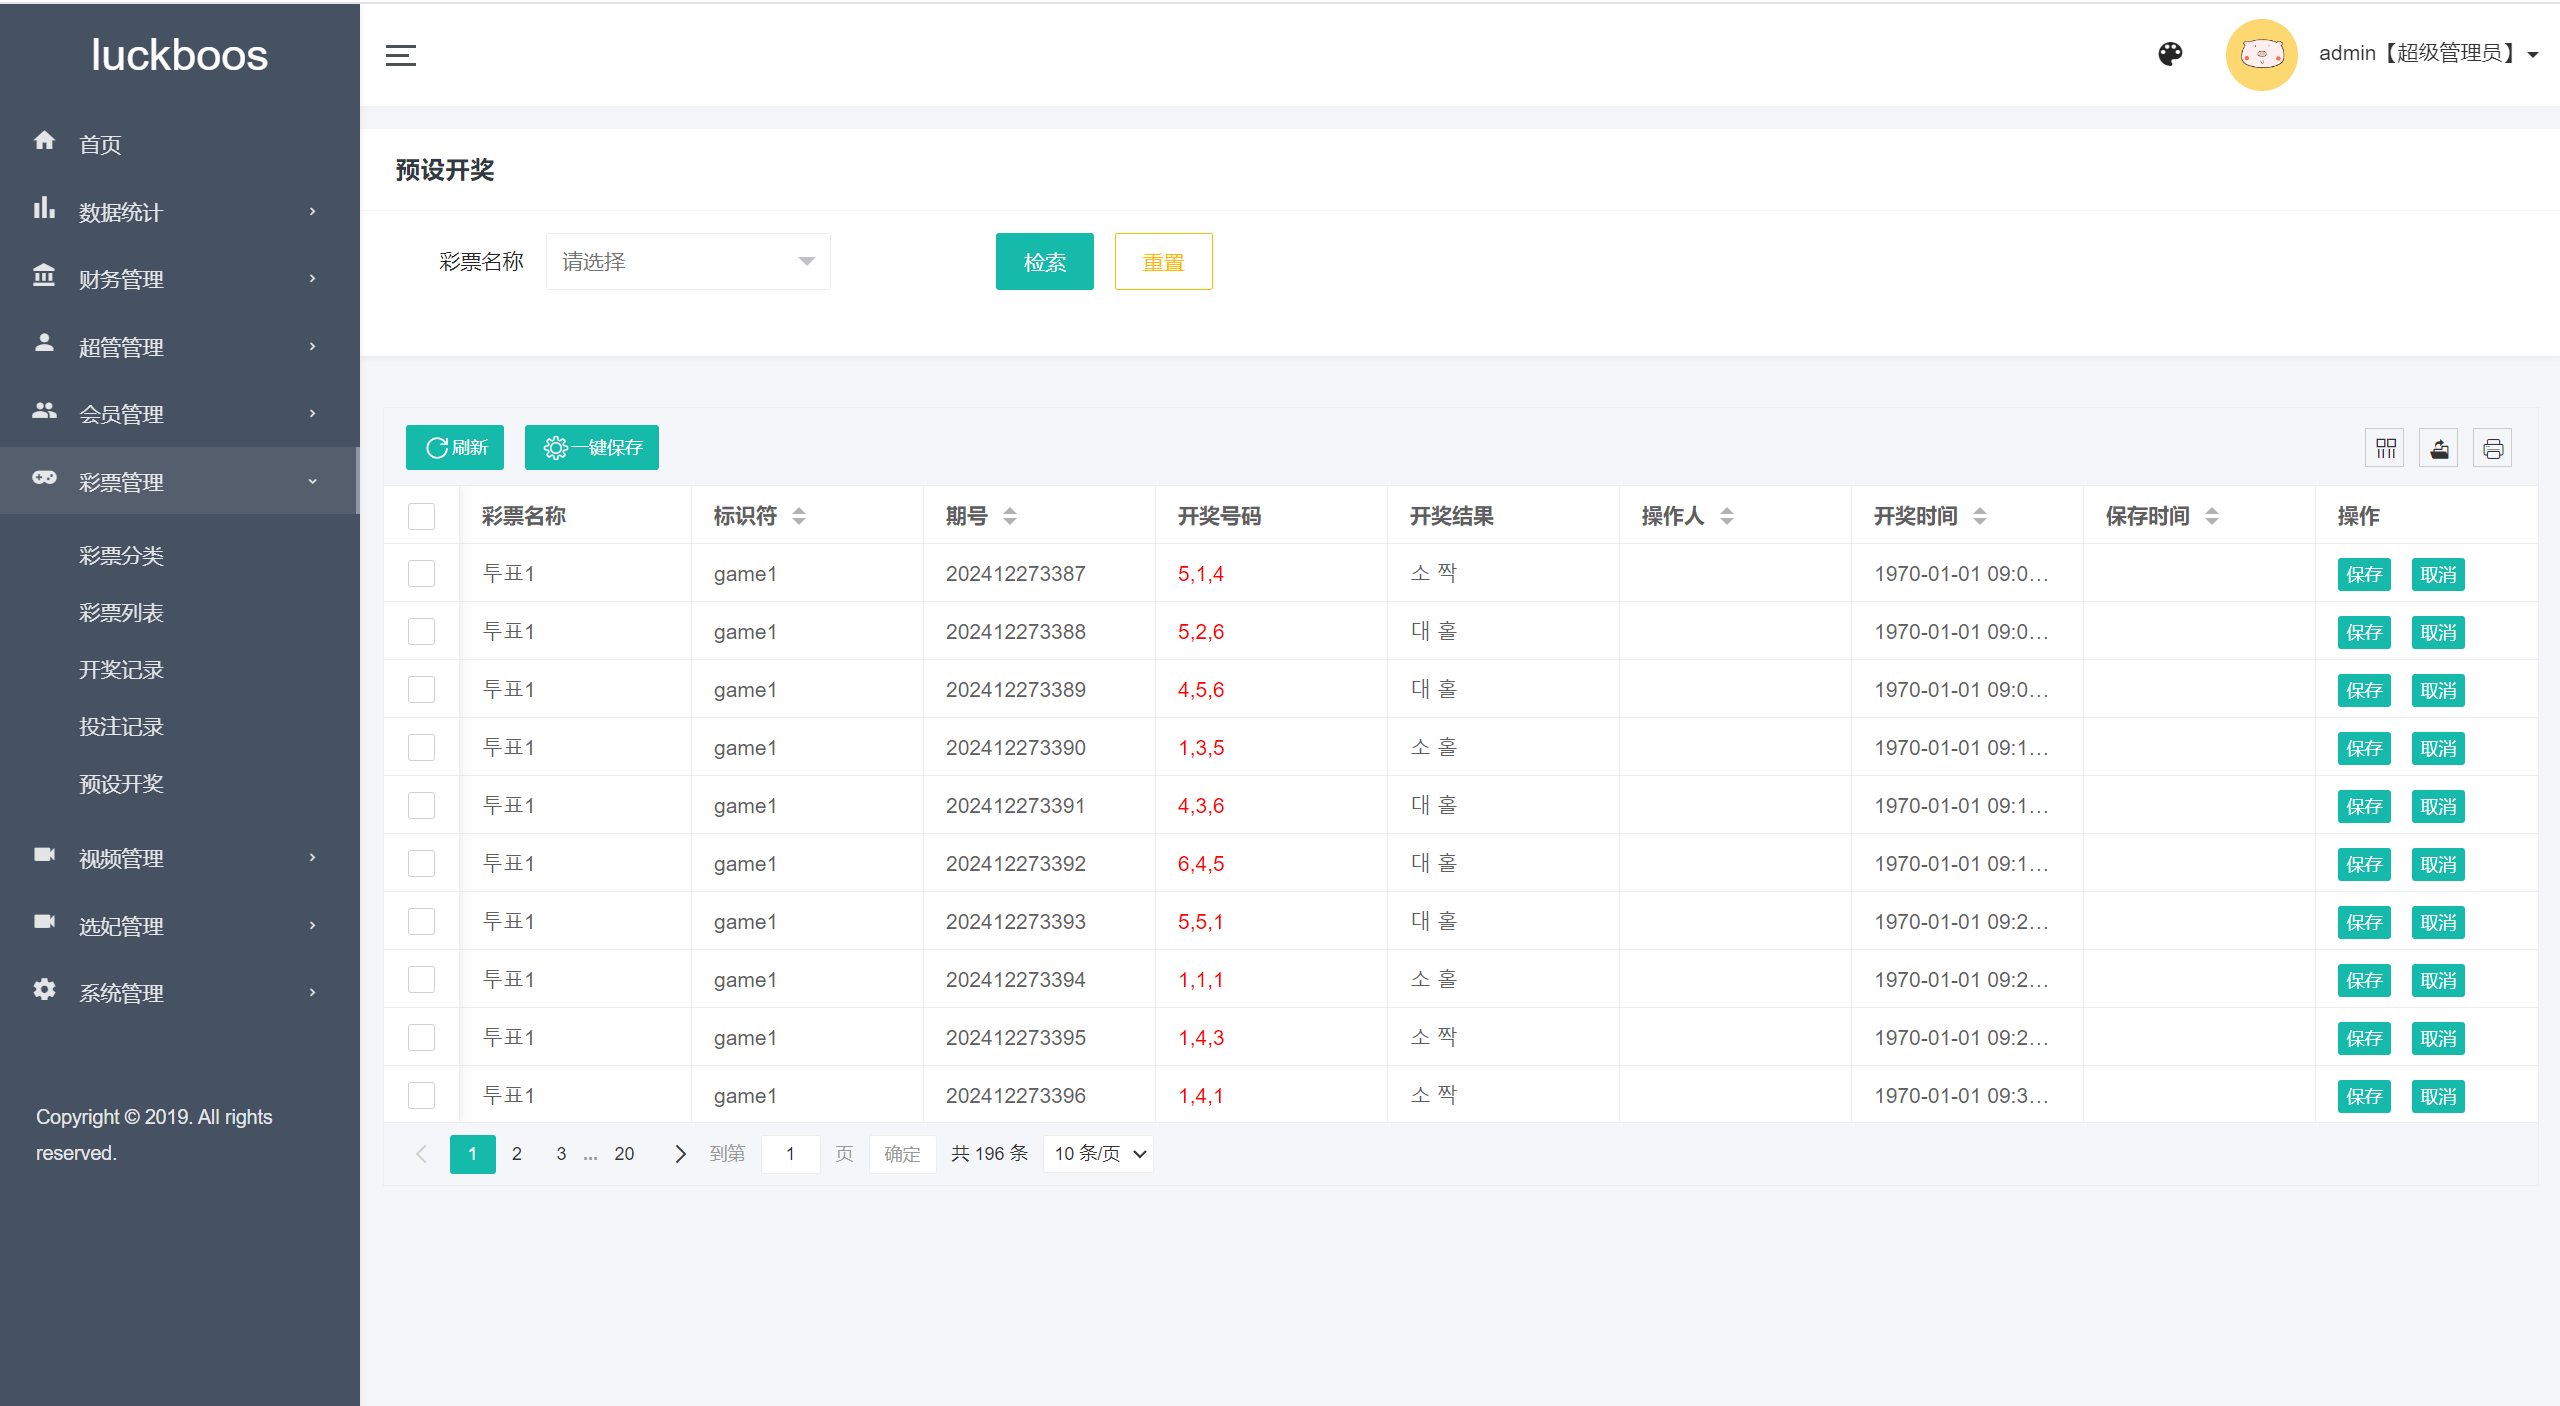Click the print table icon
The image size is (2560, 1406).
[2492, 448]
